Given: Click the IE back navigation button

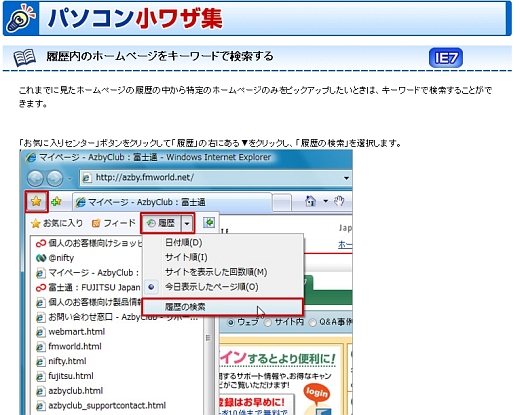Looking at the screenshot, I should (35, 178).
